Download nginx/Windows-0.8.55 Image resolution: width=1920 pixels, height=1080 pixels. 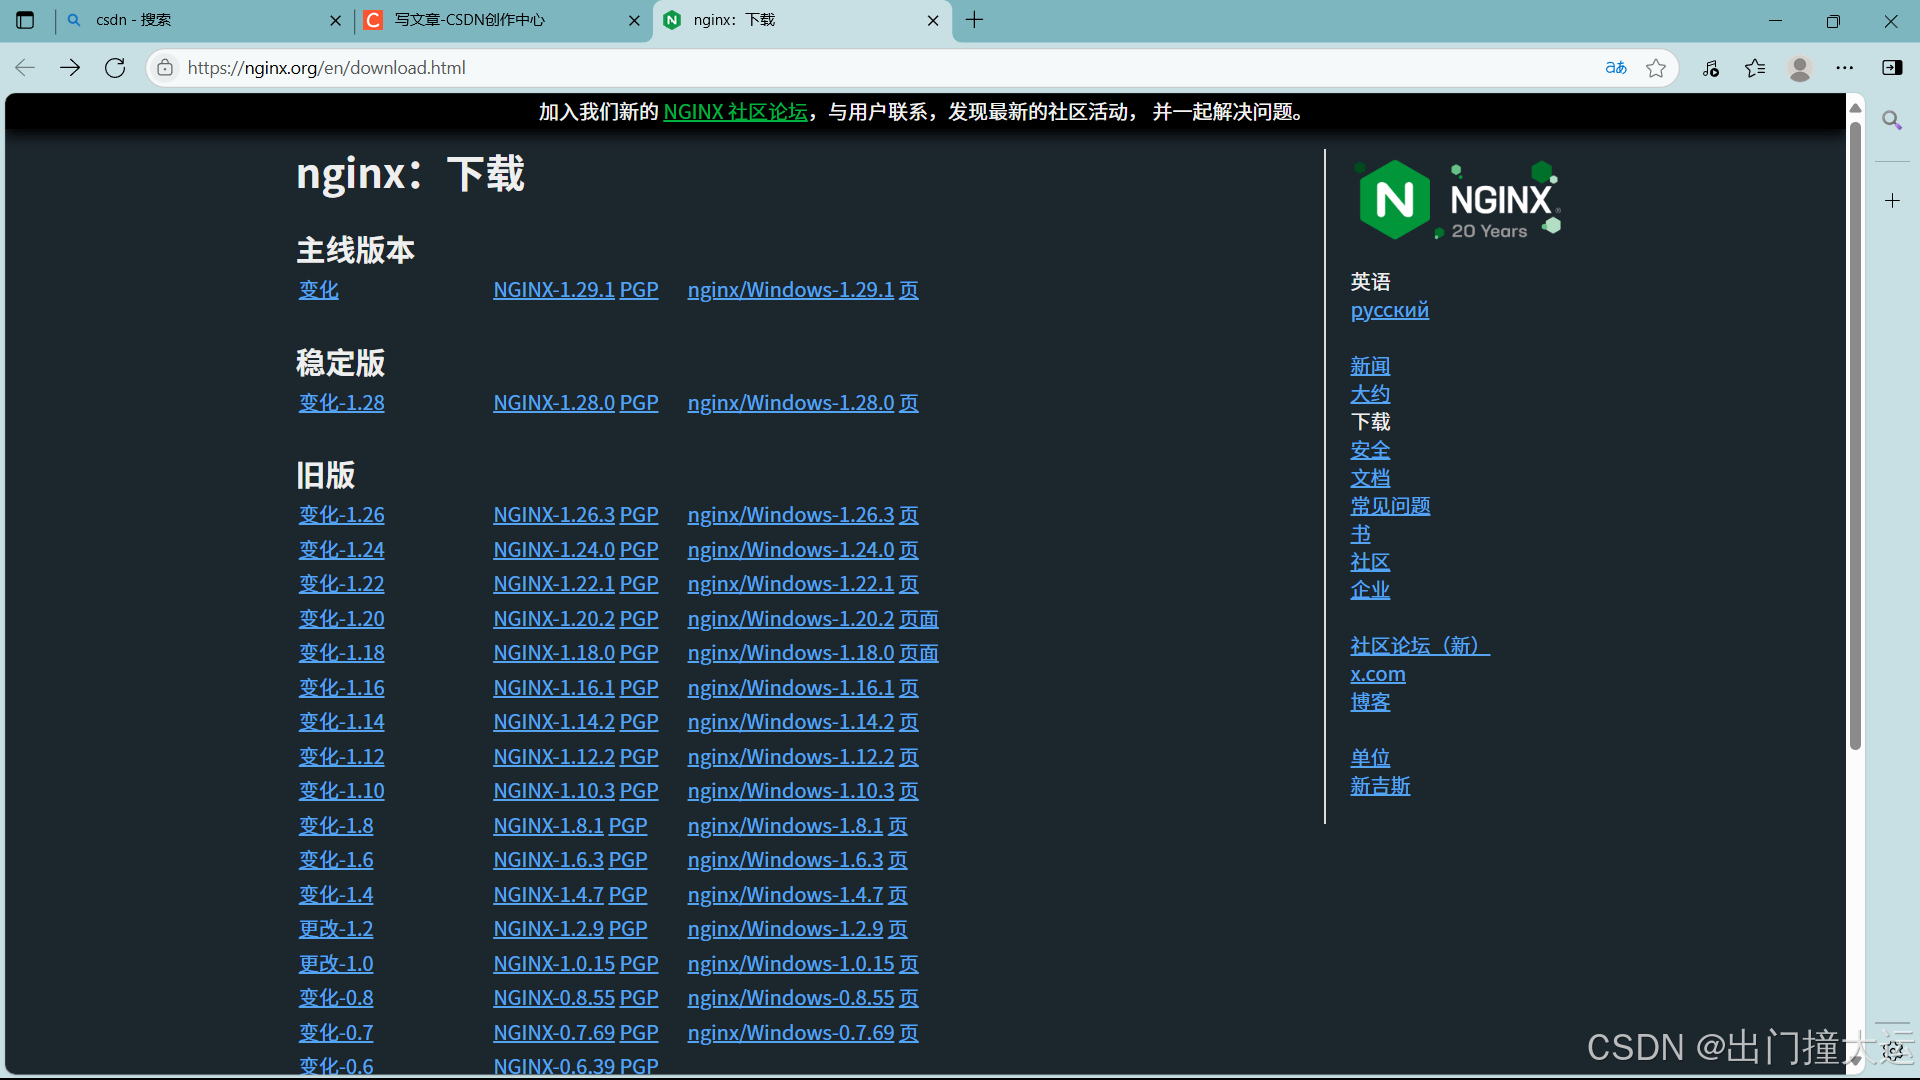(791, 998)
